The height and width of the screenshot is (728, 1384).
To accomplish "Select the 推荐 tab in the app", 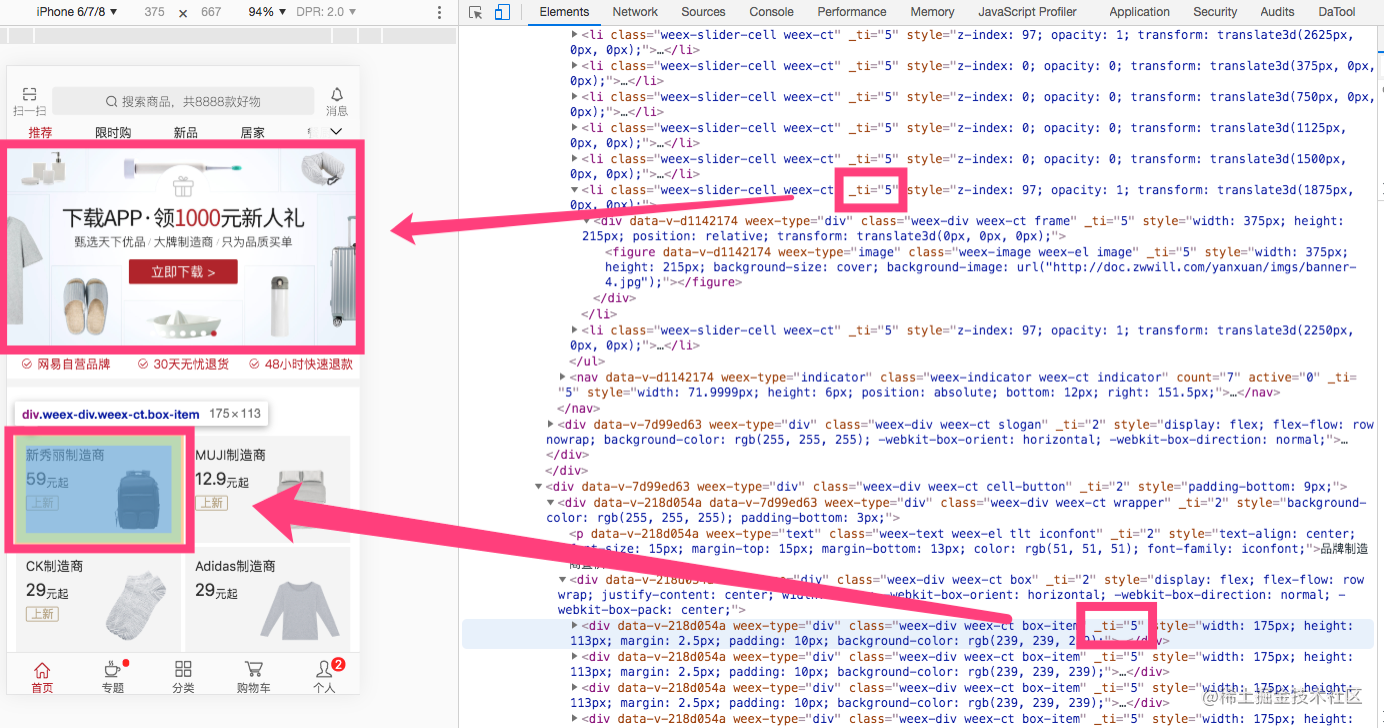I will point(41,132).
